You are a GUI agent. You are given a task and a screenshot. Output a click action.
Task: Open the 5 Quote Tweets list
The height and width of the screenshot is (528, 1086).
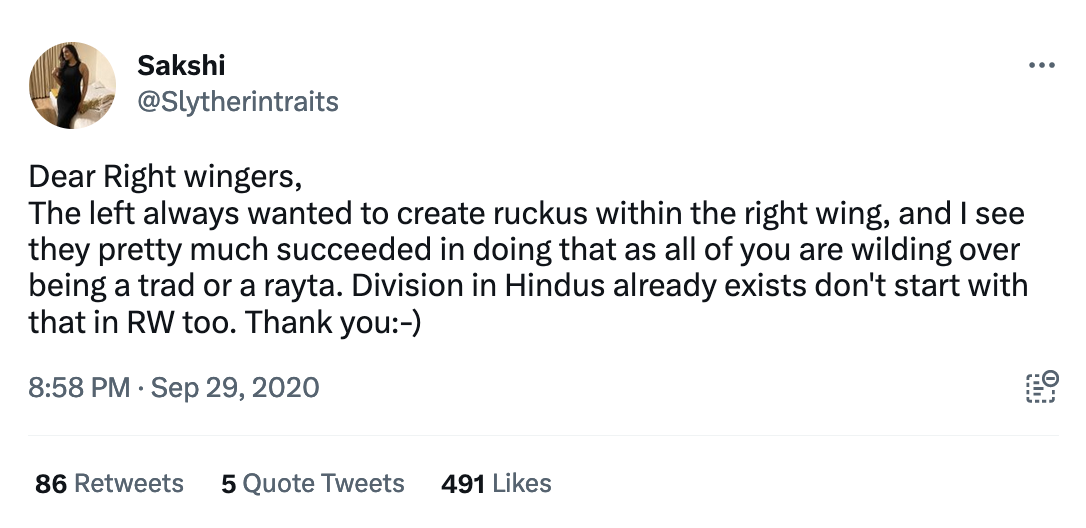click(312, 484)
